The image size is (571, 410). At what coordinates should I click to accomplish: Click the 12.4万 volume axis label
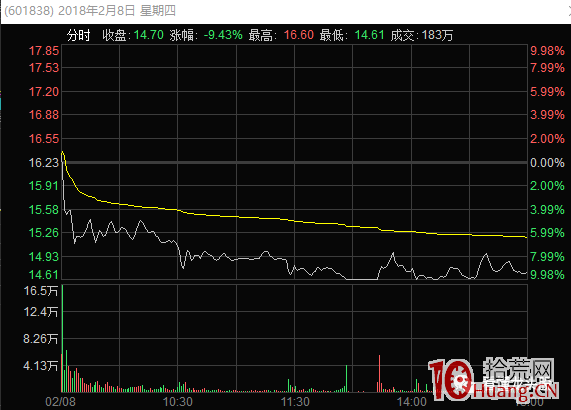click(41, 312)
